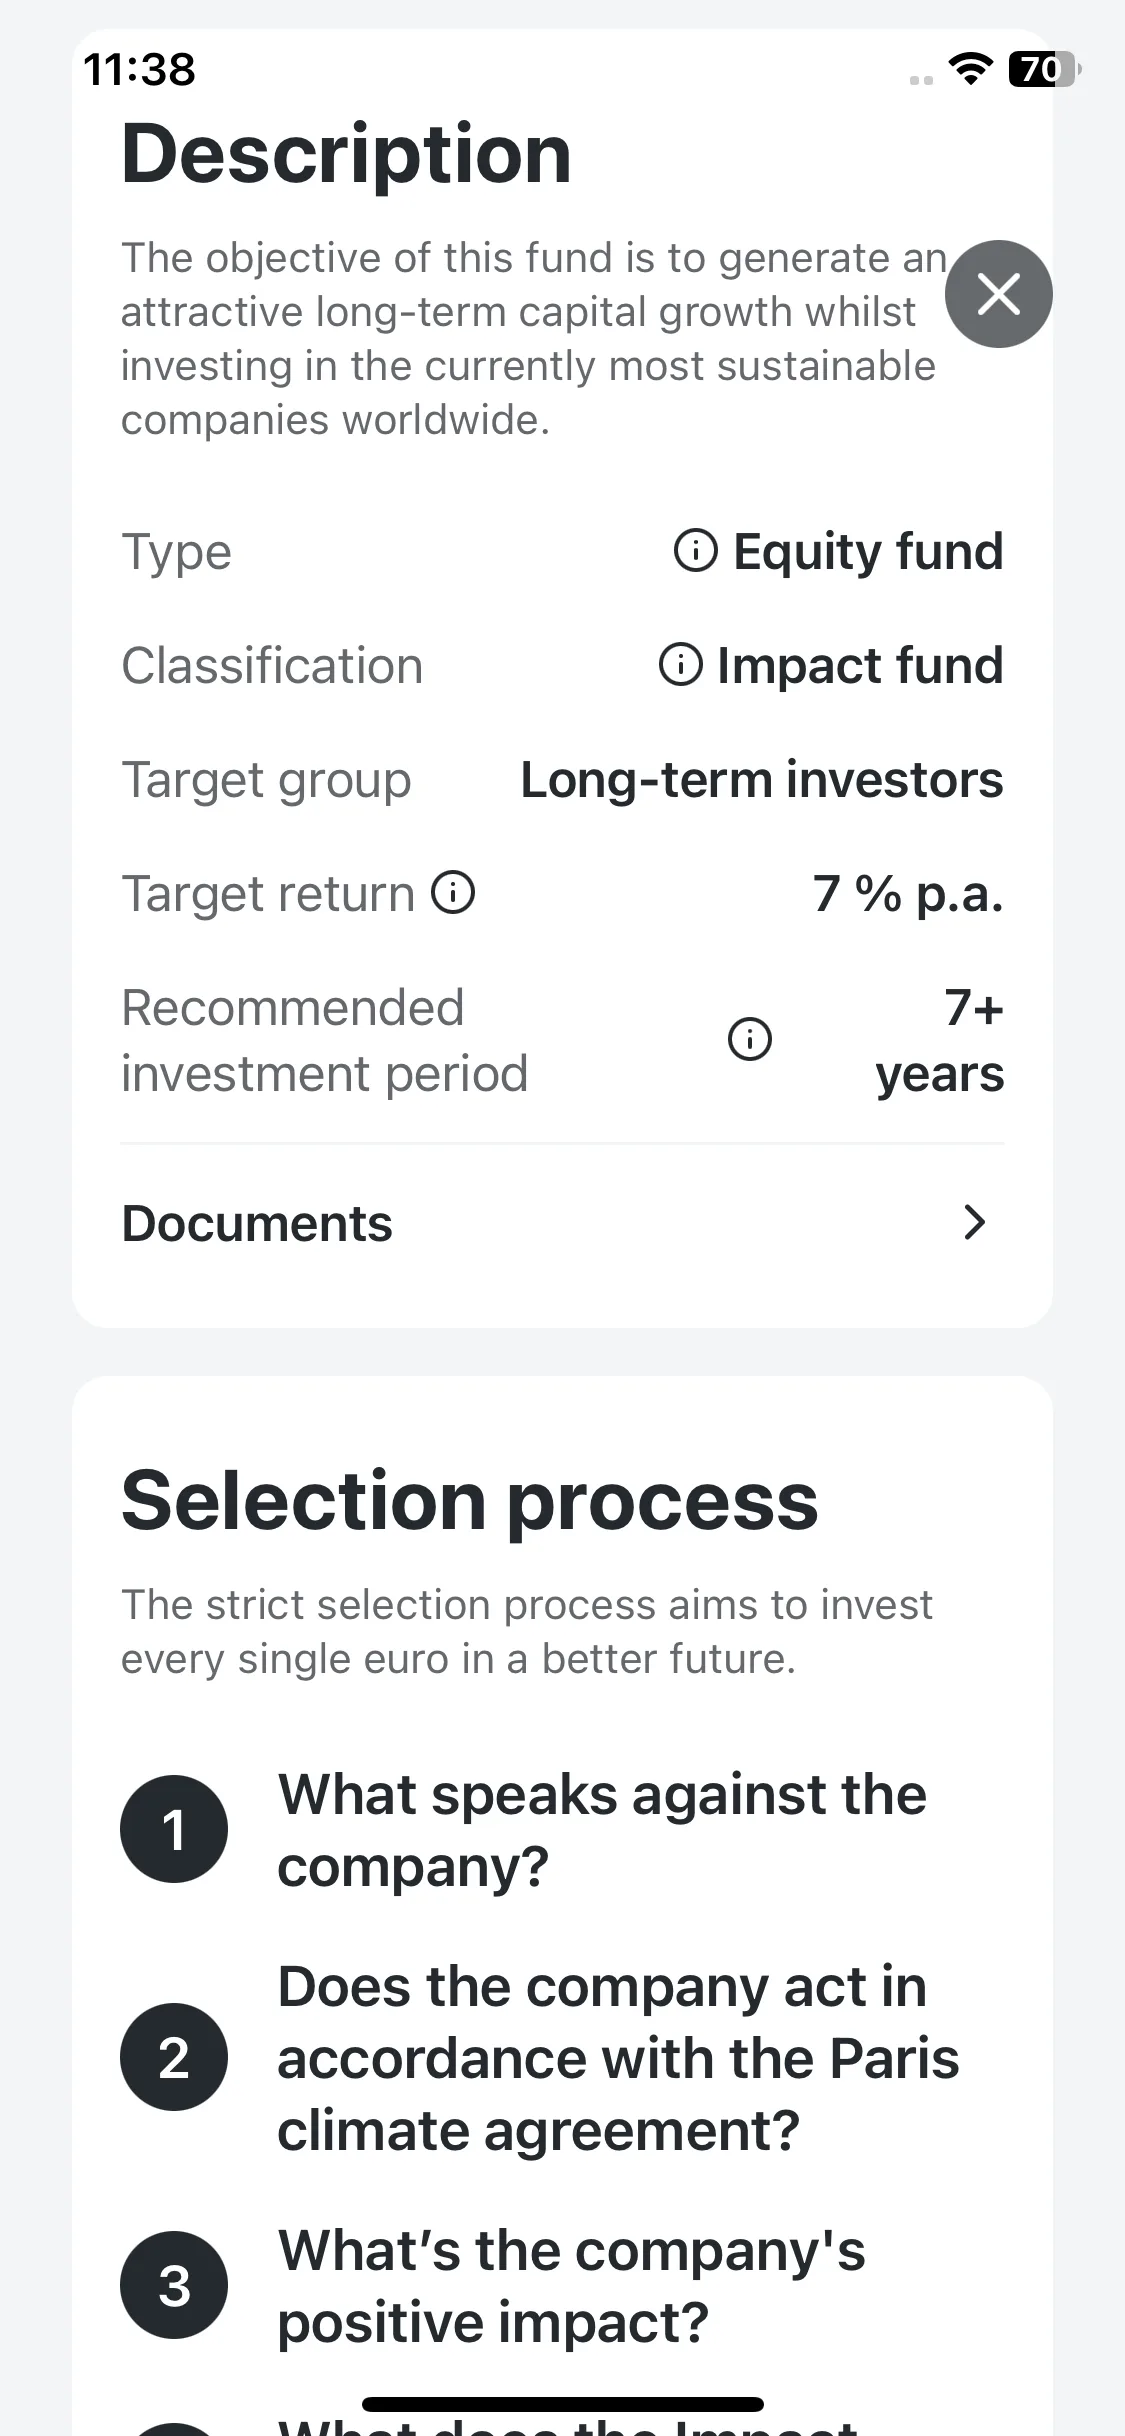Image resolution: width=1125 pixels, height=2436 pixels.
Task: Close the fund details with the X button
Action: coord(998,294)
